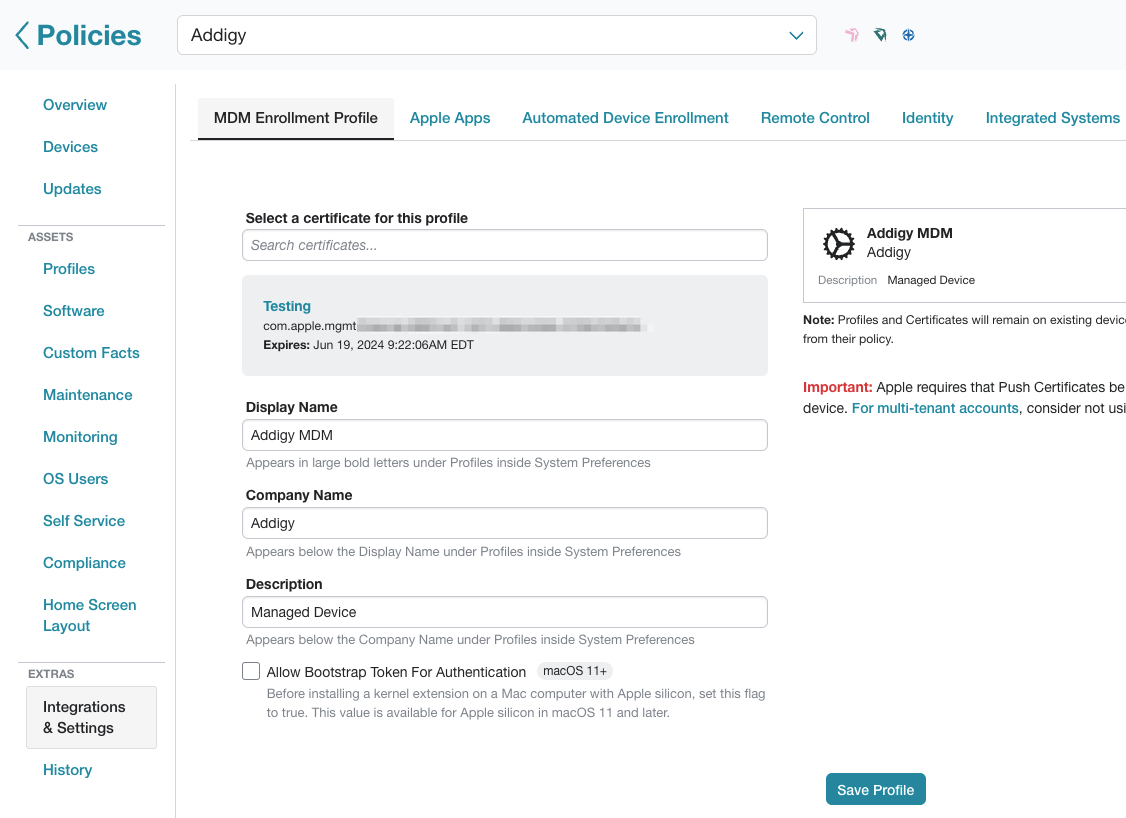Viewport: 1126px width, 818px height.
Task: Enable Allow Bootstrap Token For Authentication checkbox
Action: (x=251, y=671)
